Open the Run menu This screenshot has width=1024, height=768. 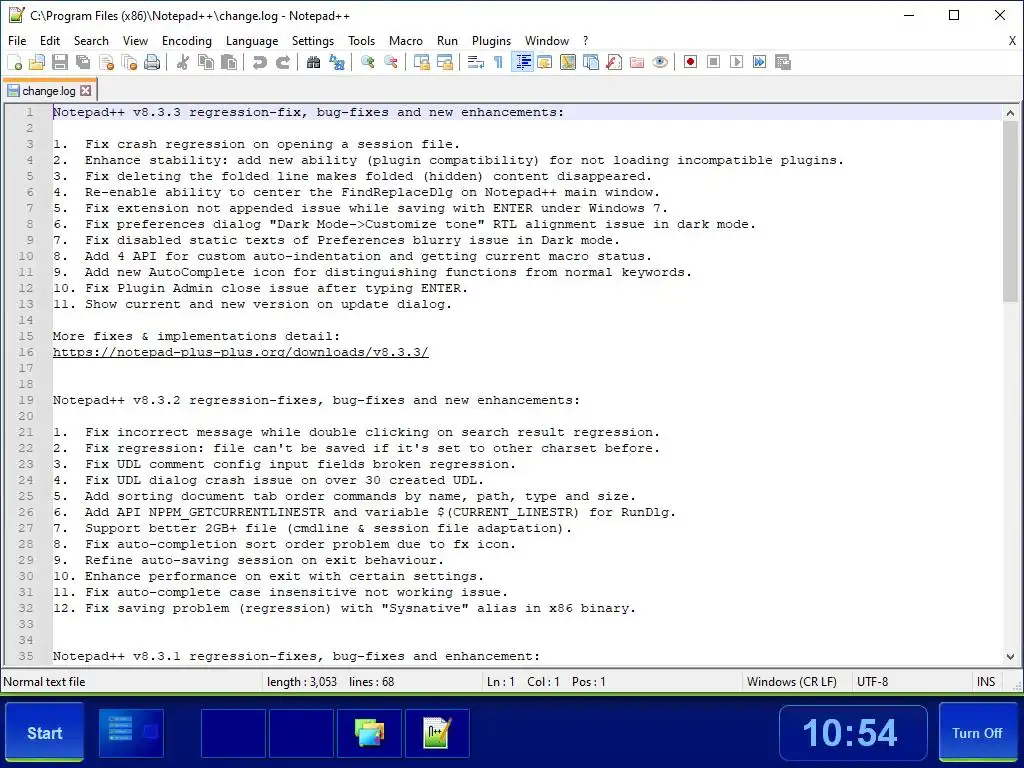(447, 40)
